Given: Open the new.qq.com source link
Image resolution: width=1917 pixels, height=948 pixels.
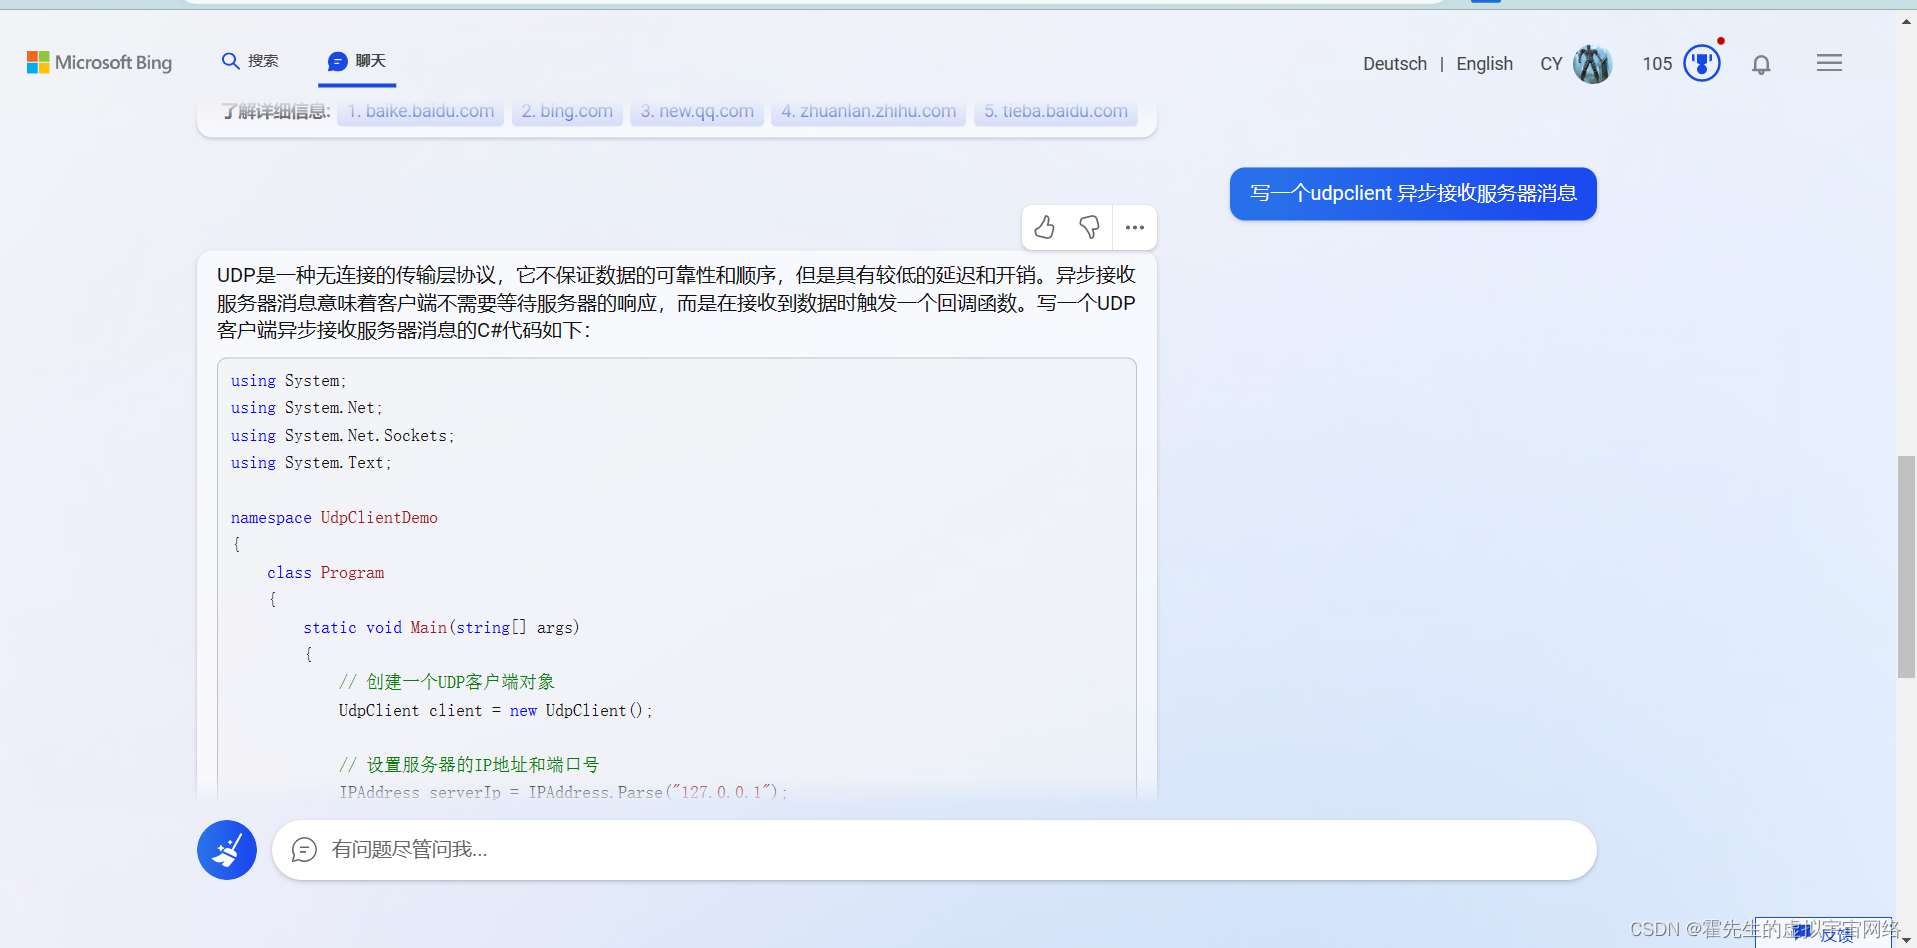Looking at the screenshot, I should point(697,111).
